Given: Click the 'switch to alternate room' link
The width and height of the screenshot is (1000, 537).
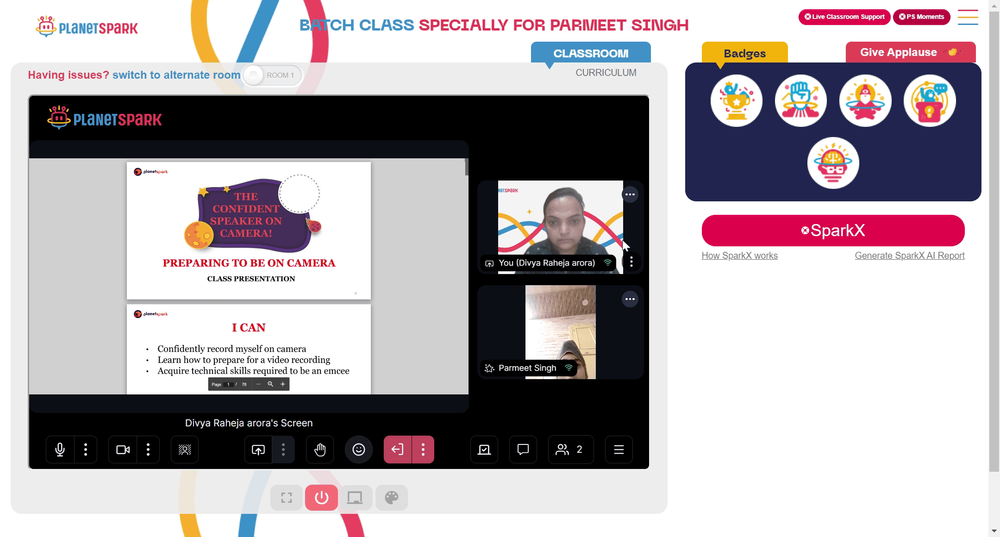Looking at the screenshot, I should 177,75.
